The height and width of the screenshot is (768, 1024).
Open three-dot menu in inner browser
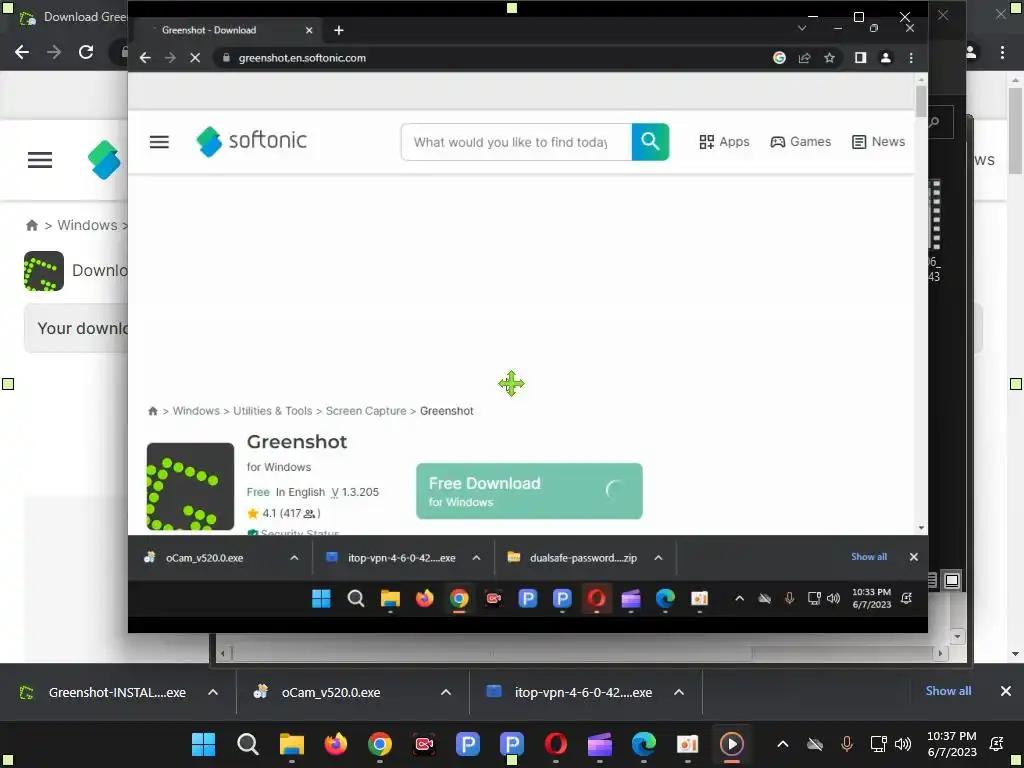[911, 57]
